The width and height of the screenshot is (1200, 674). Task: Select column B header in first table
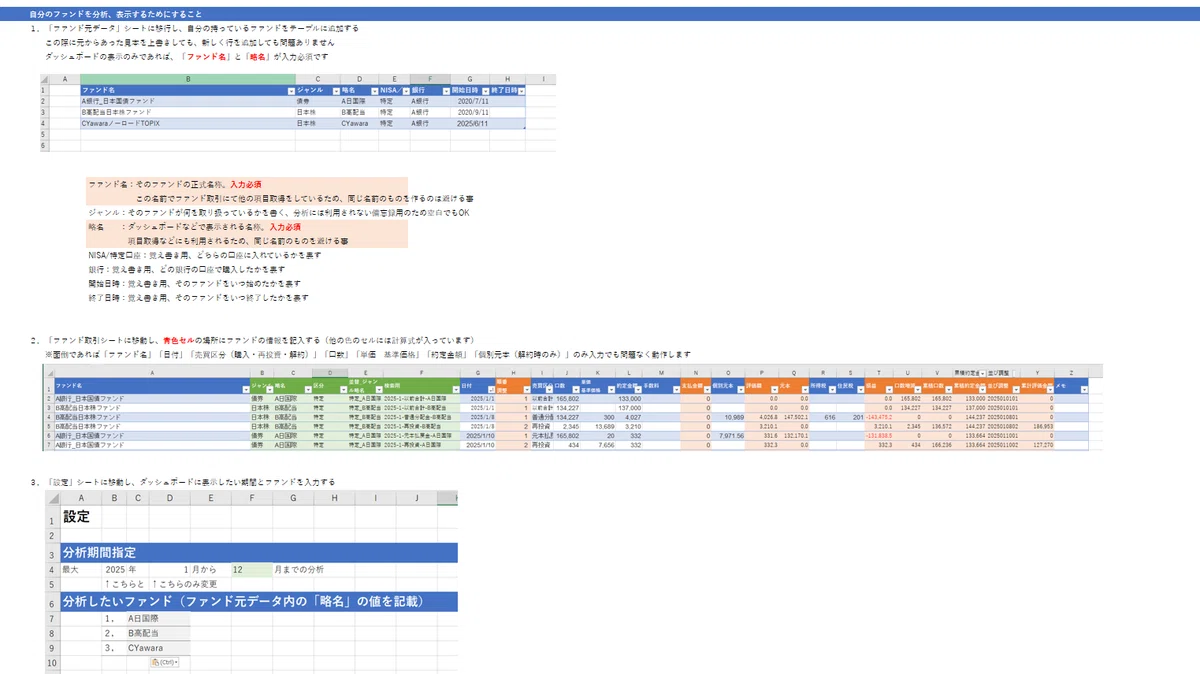[188, 79]
